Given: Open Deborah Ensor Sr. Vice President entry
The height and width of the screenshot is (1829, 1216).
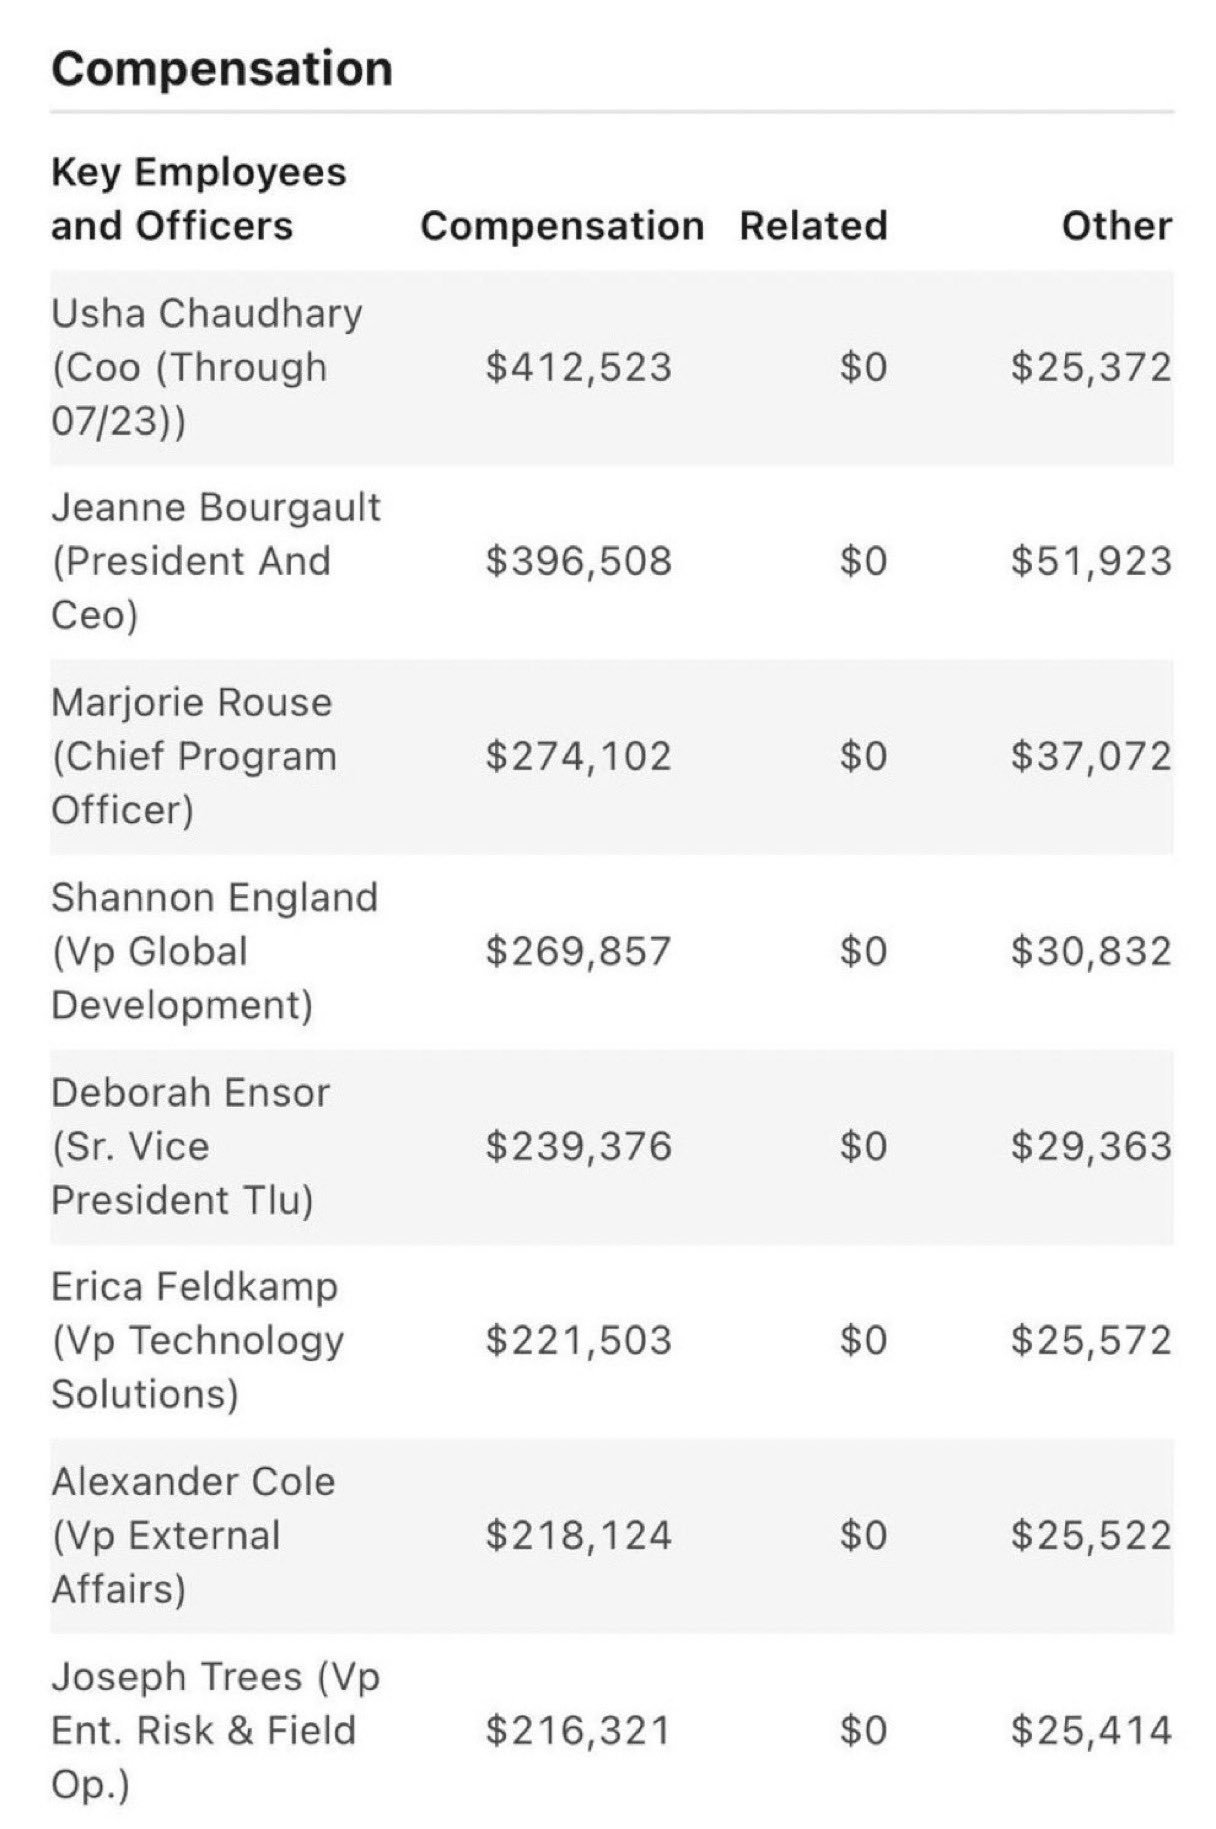Looking at the screenshot, I should click(190, 1145).
